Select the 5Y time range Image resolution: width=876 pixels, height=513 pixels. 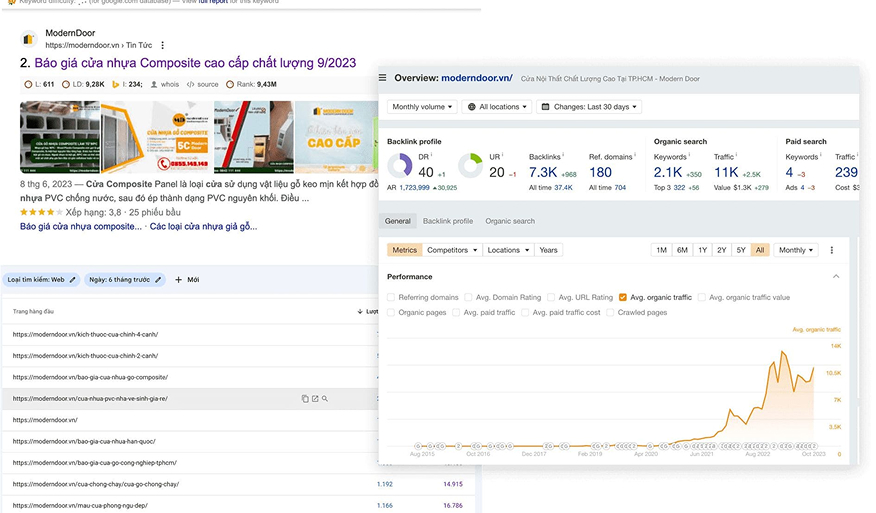741,250
